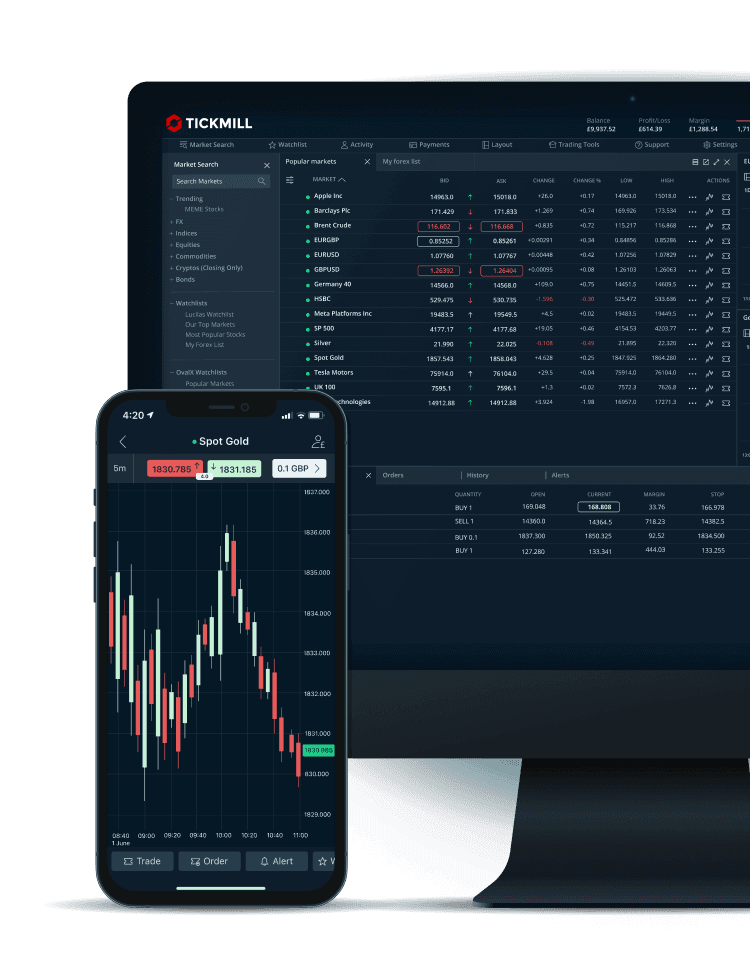The height and width of the screenshot is (972, 750).
Task: Open My Forex List in sidebar
Action: point(205,345)
